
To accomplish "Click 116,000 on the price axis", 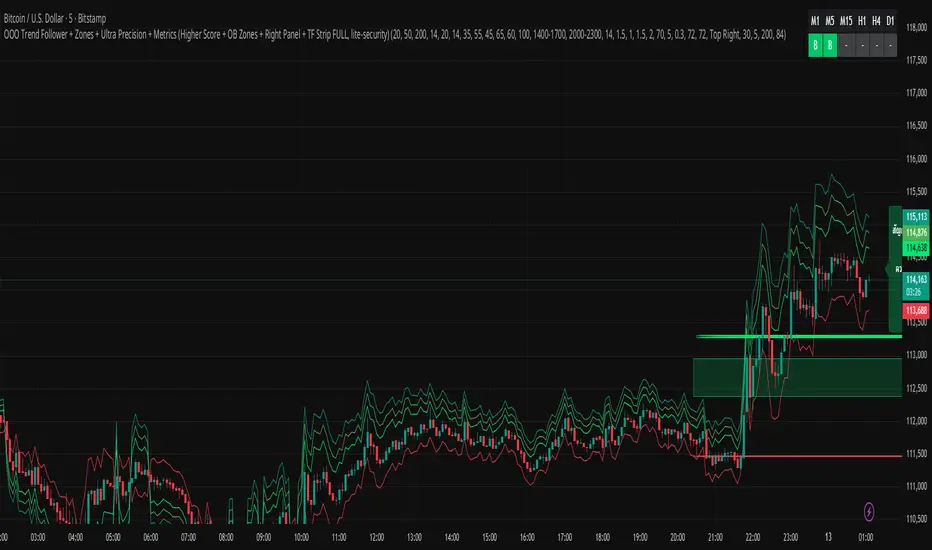I will (916, 159).
